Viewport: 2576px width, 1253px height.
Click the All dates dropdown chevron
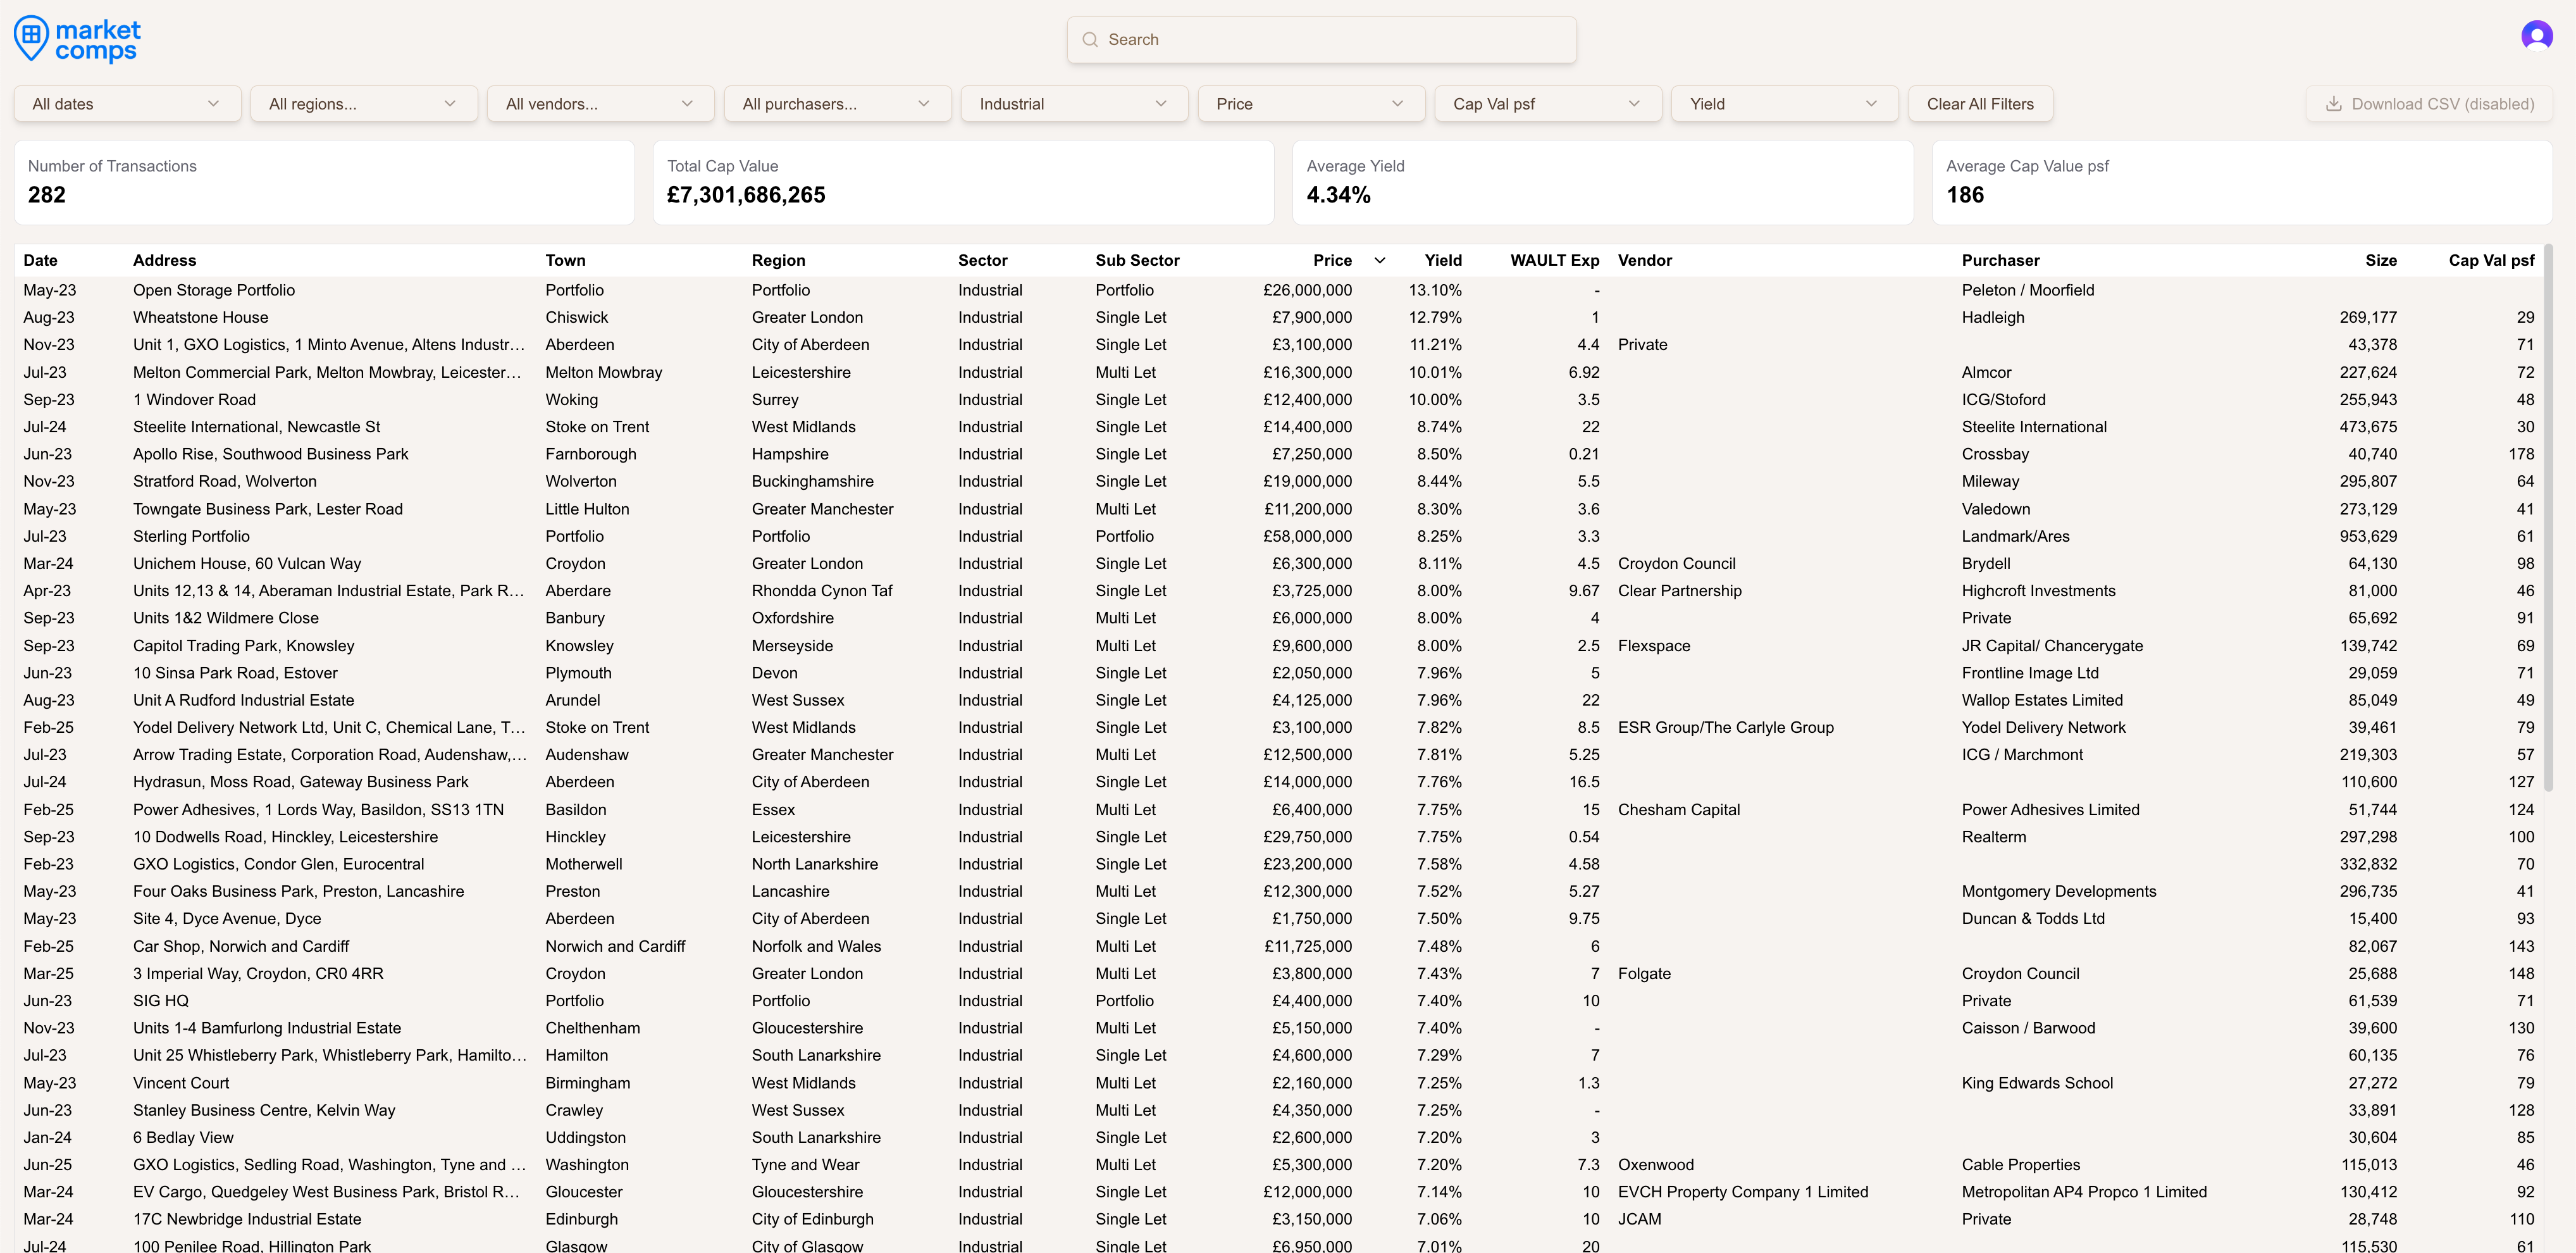point(212,103)
